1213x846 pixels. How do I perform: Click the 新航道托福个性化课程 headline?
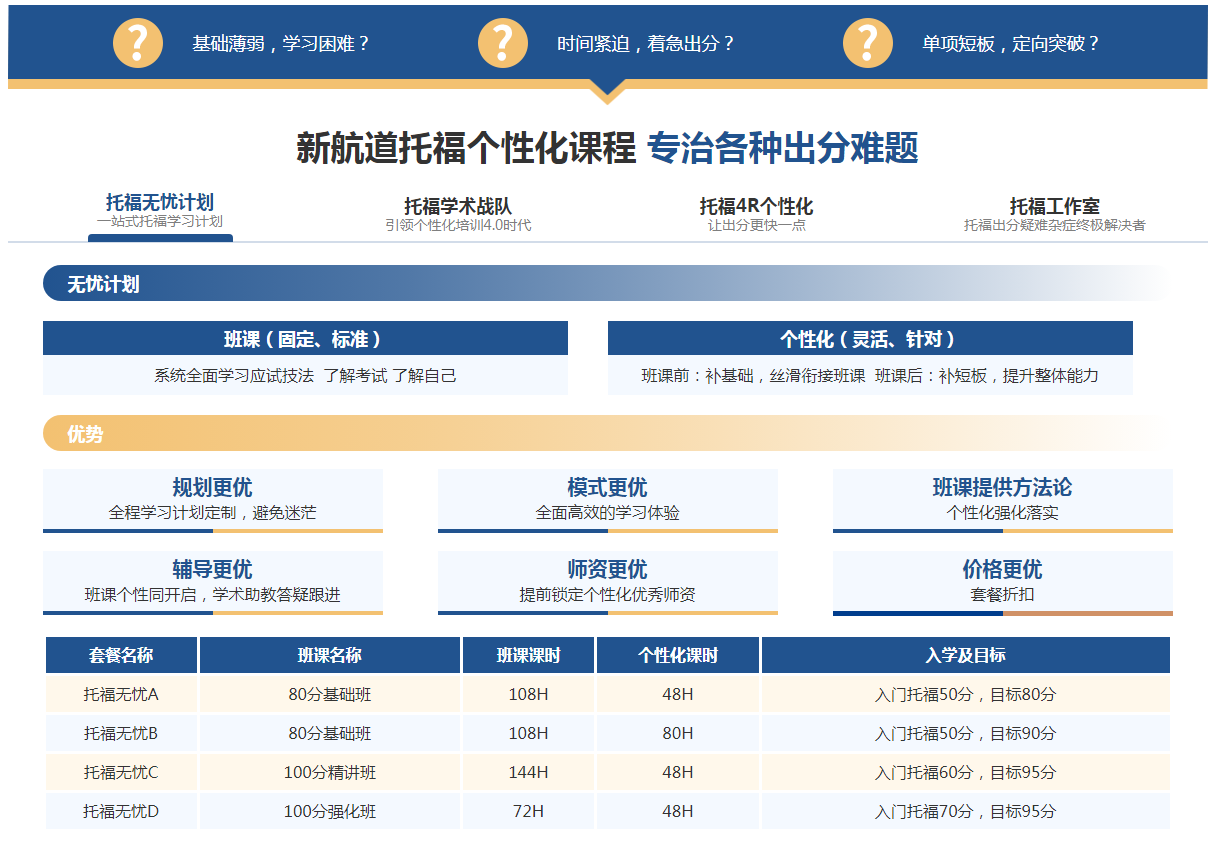coord(466,148)
